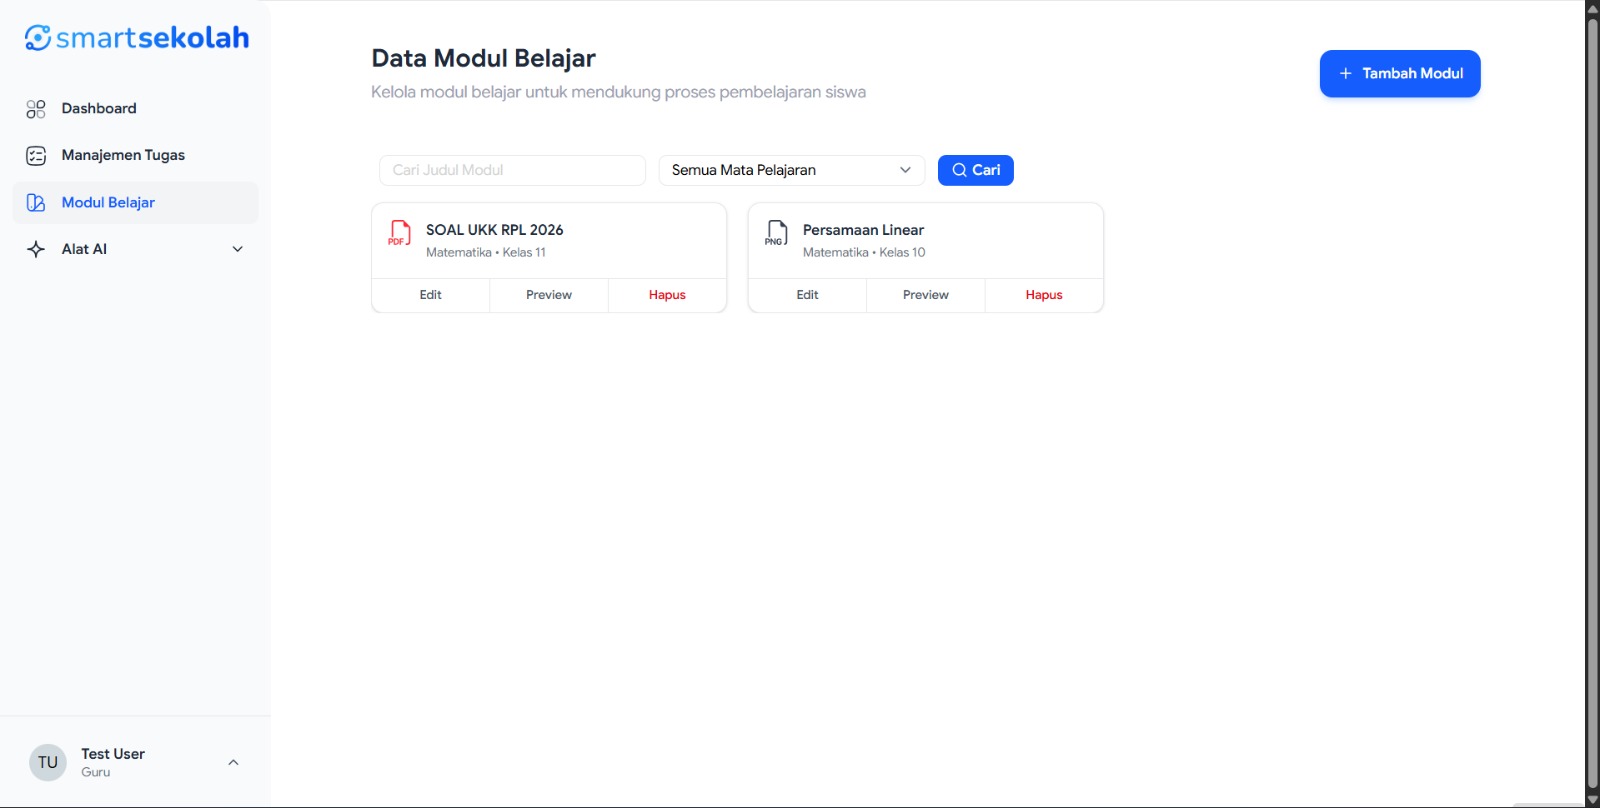Click the Alat AI sparkle icon
Screen dimensions: 1600x808
[x=36, y=249]
